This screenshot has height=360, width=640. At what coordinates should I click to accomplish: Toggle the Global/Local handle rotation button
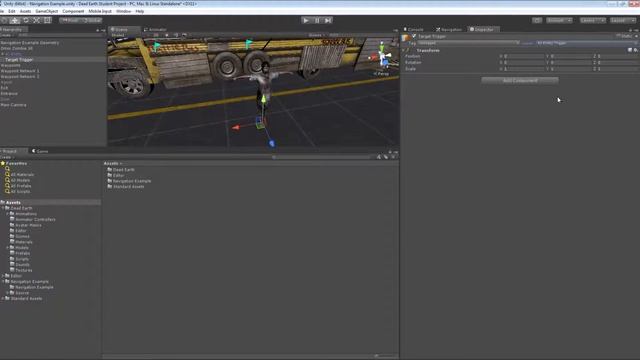[x=92, y=20]
